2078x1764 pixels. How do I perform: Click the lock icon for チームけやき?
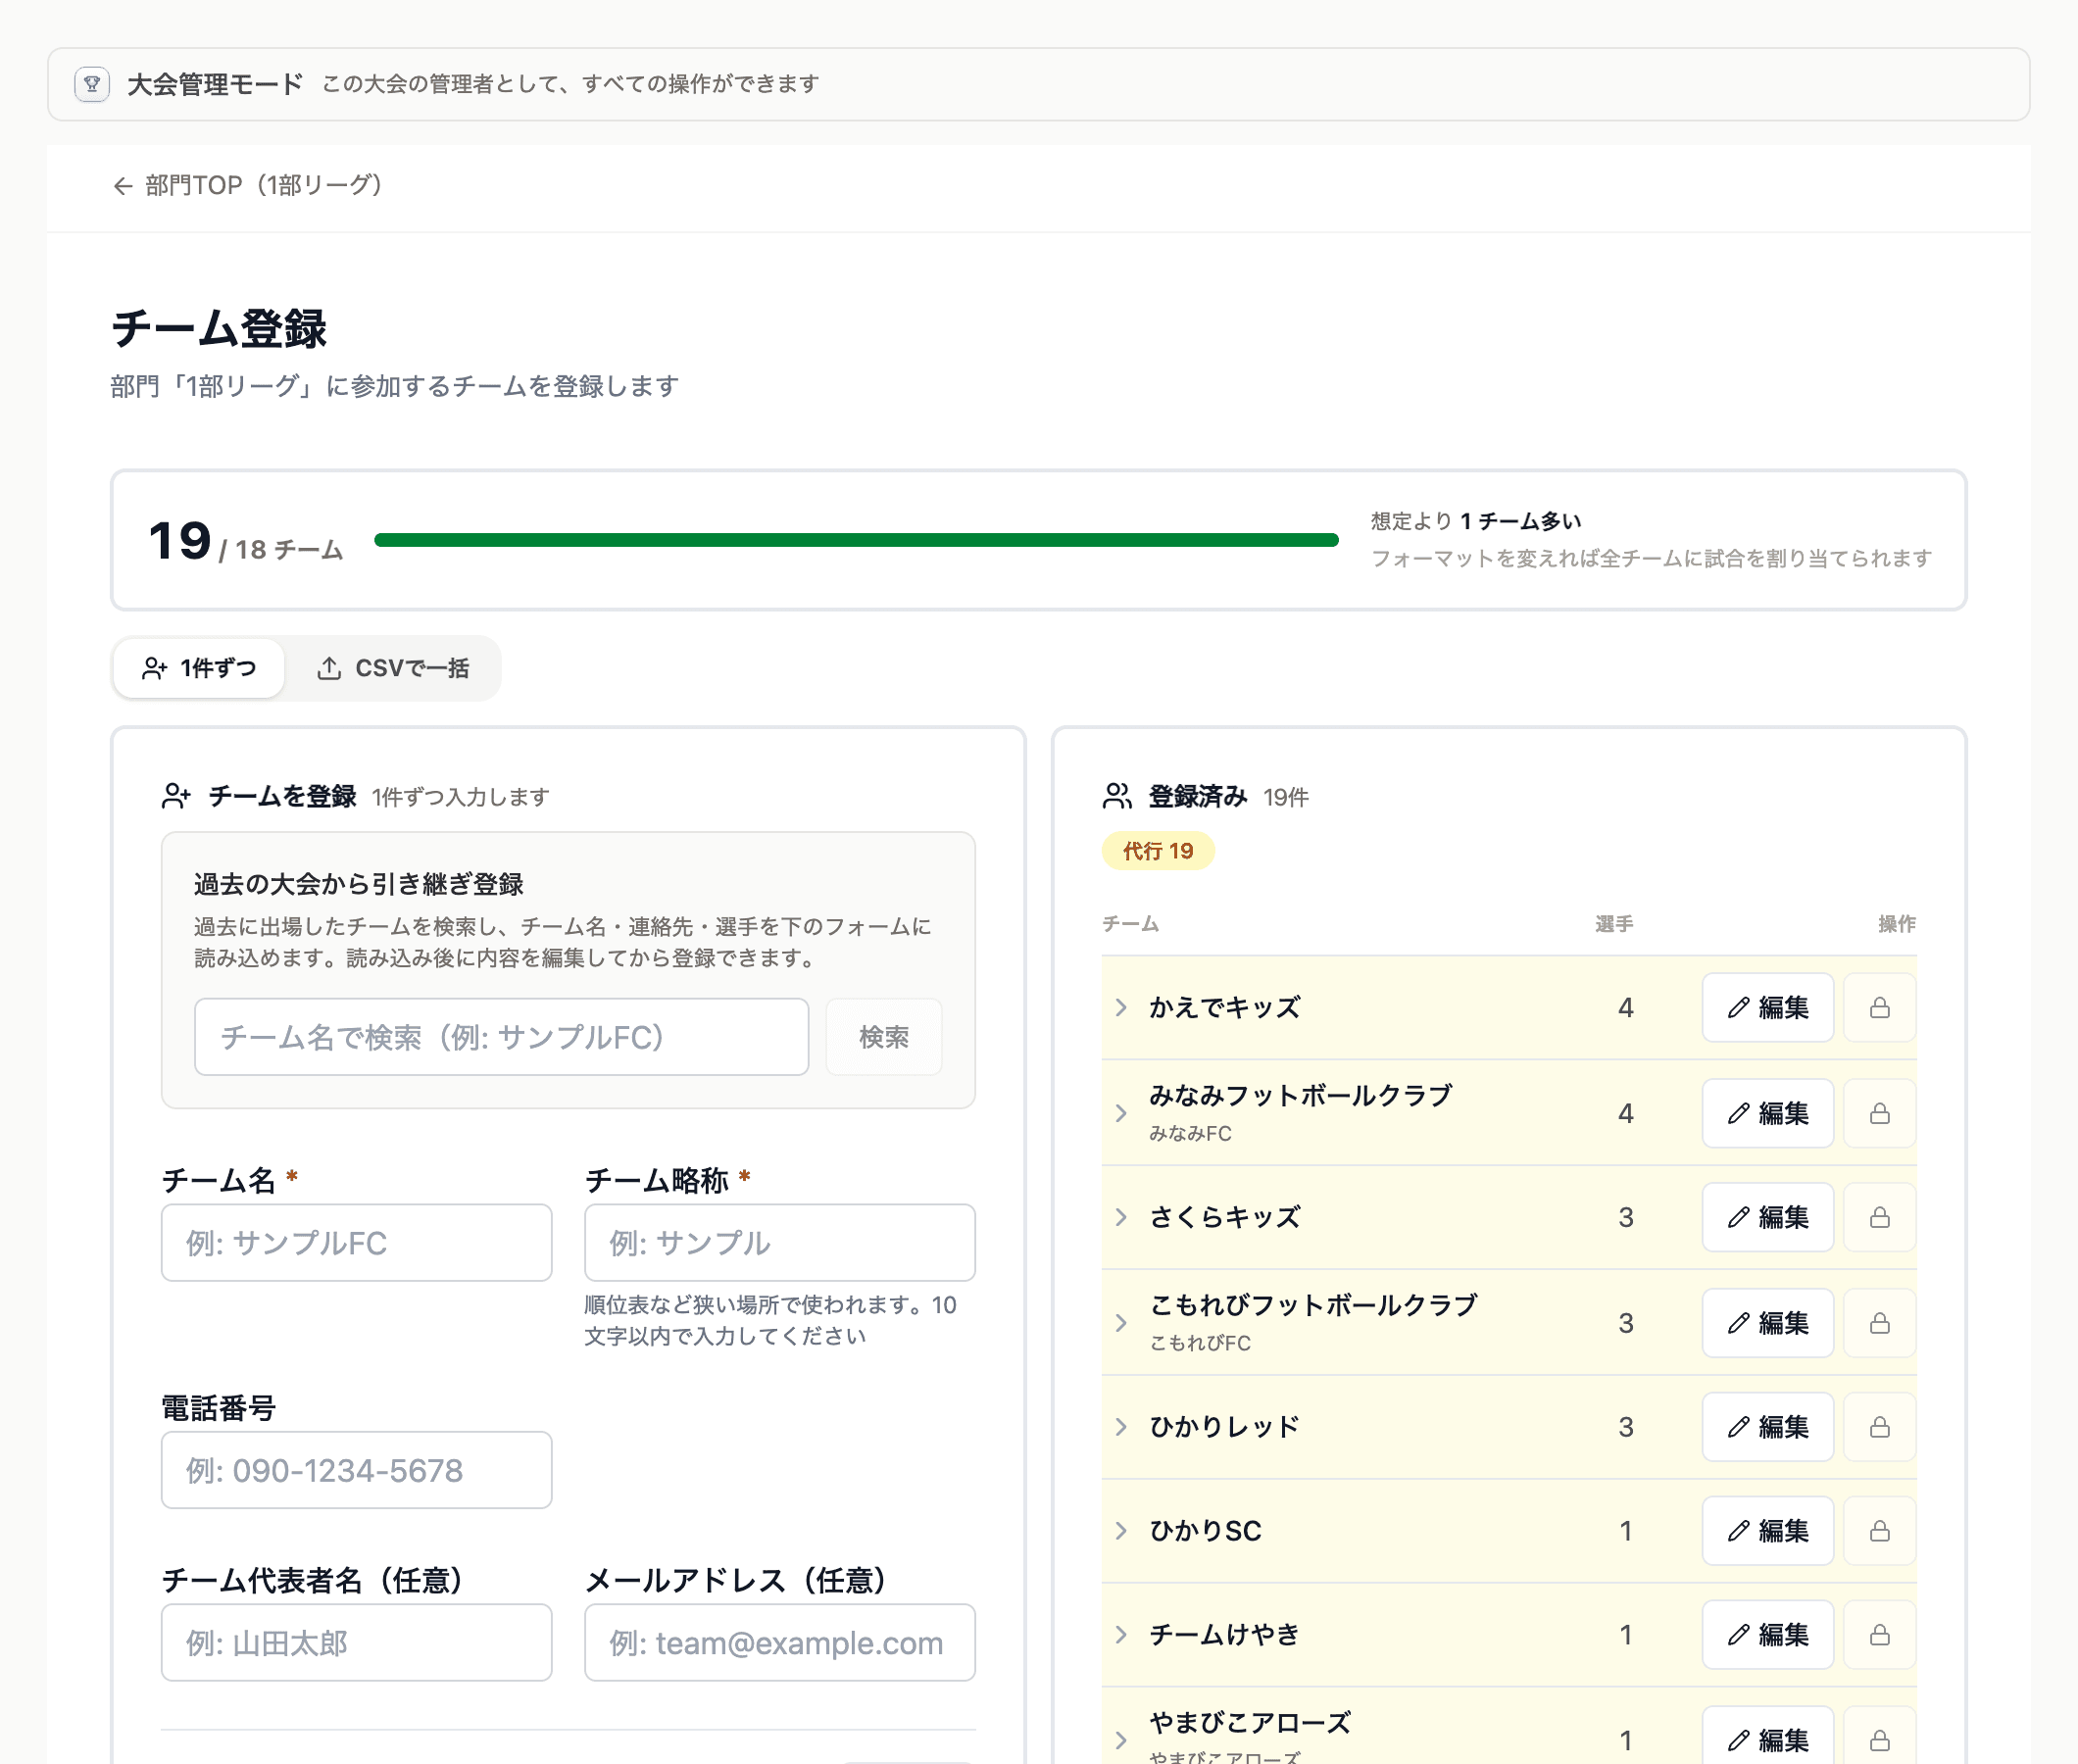[x=1880, y=1635]
